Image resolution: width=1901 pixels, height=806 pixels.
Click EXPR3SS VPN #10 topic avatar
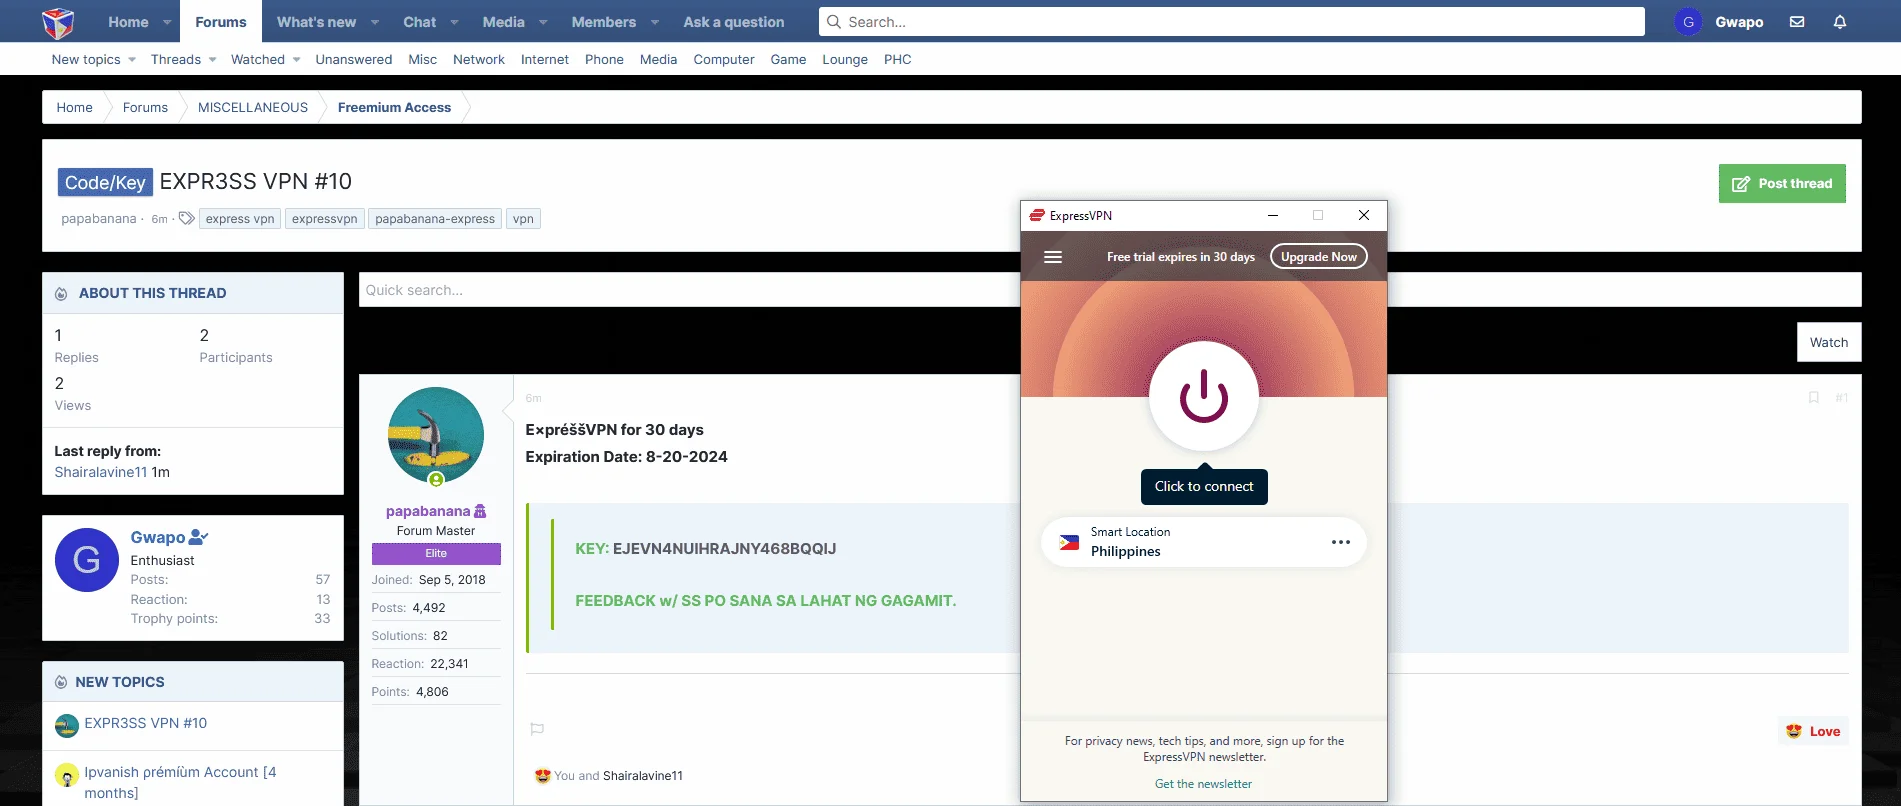(67, 725)
